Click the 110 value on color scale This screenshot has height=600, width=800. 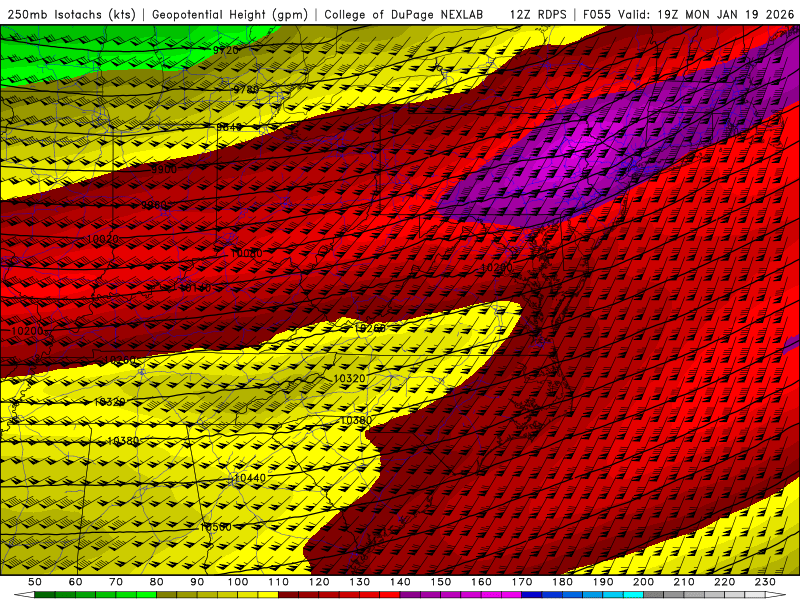pos(278,582)
